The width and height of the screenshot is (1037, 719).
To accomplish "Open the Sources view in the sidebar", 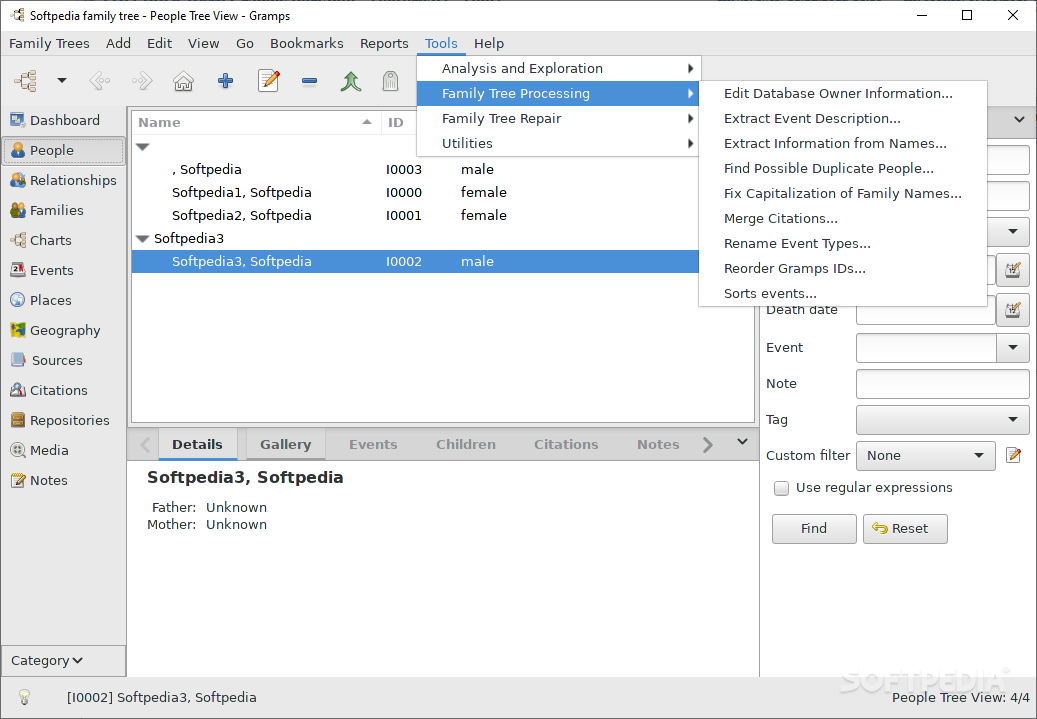I will pos(63,360).
